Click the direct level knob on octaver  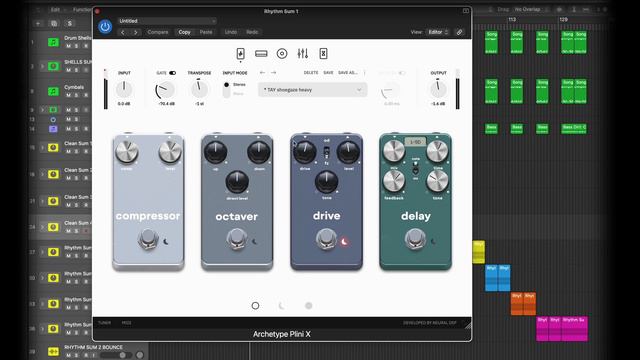(x=237, y=182)
